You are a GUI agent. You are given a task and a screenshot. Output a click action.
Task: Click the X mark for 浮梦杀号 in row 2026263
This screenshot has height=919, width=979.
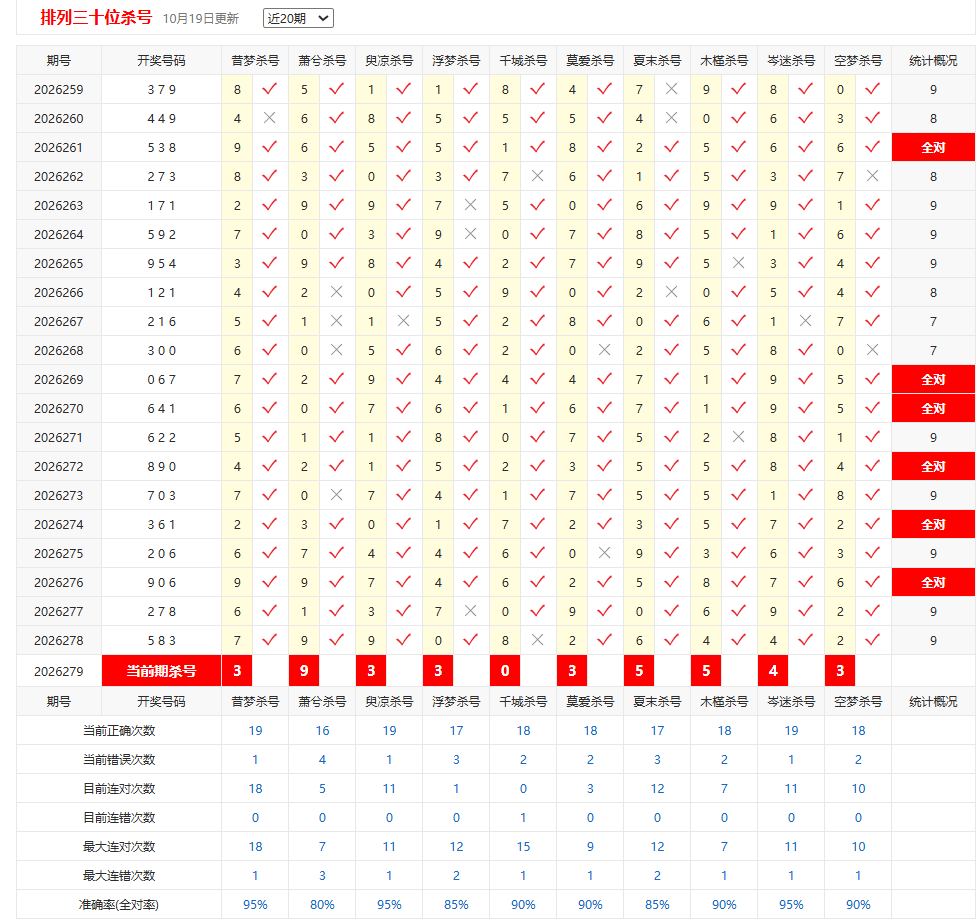[470, 205]
